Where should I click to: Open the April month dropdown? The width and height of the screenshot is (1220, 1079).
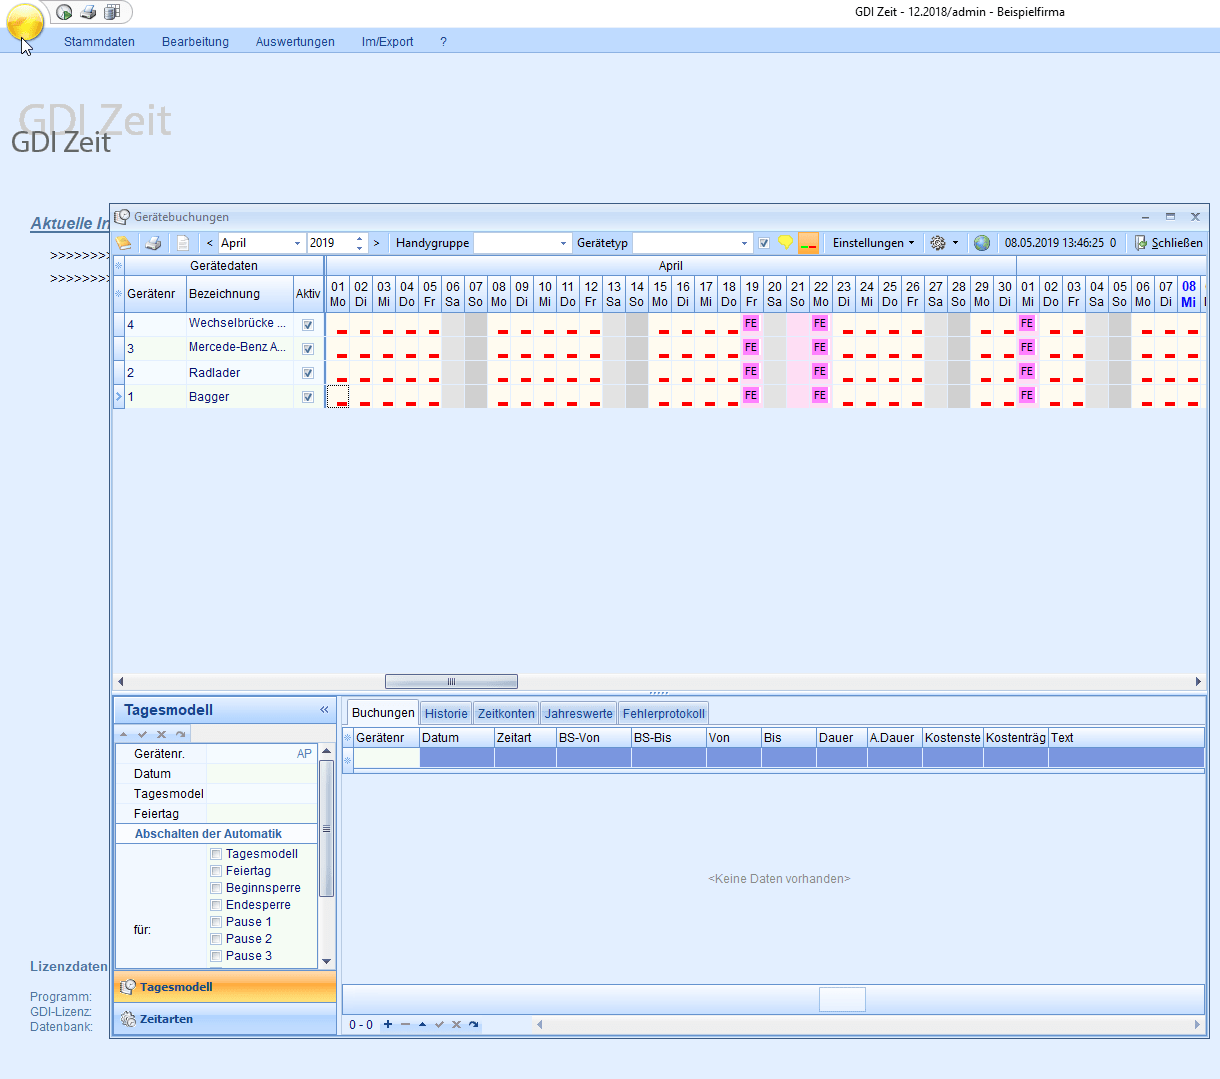[x=297, y=243]
